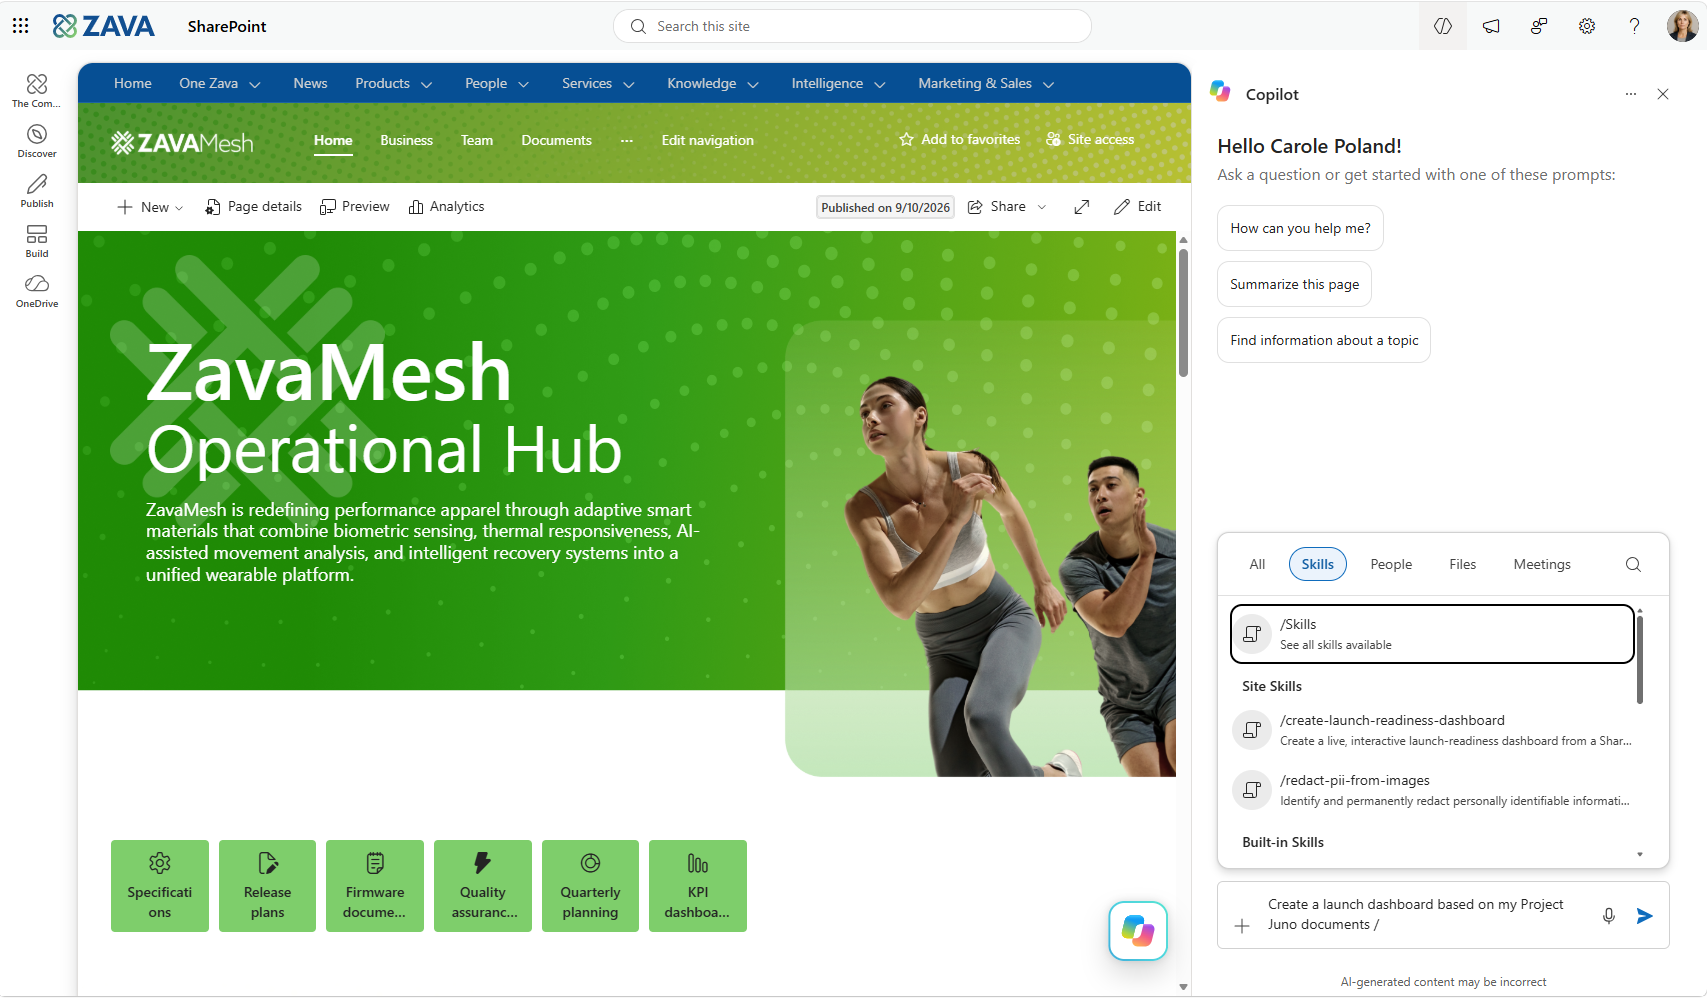Send the Copilot prompt

[1645, 916]
